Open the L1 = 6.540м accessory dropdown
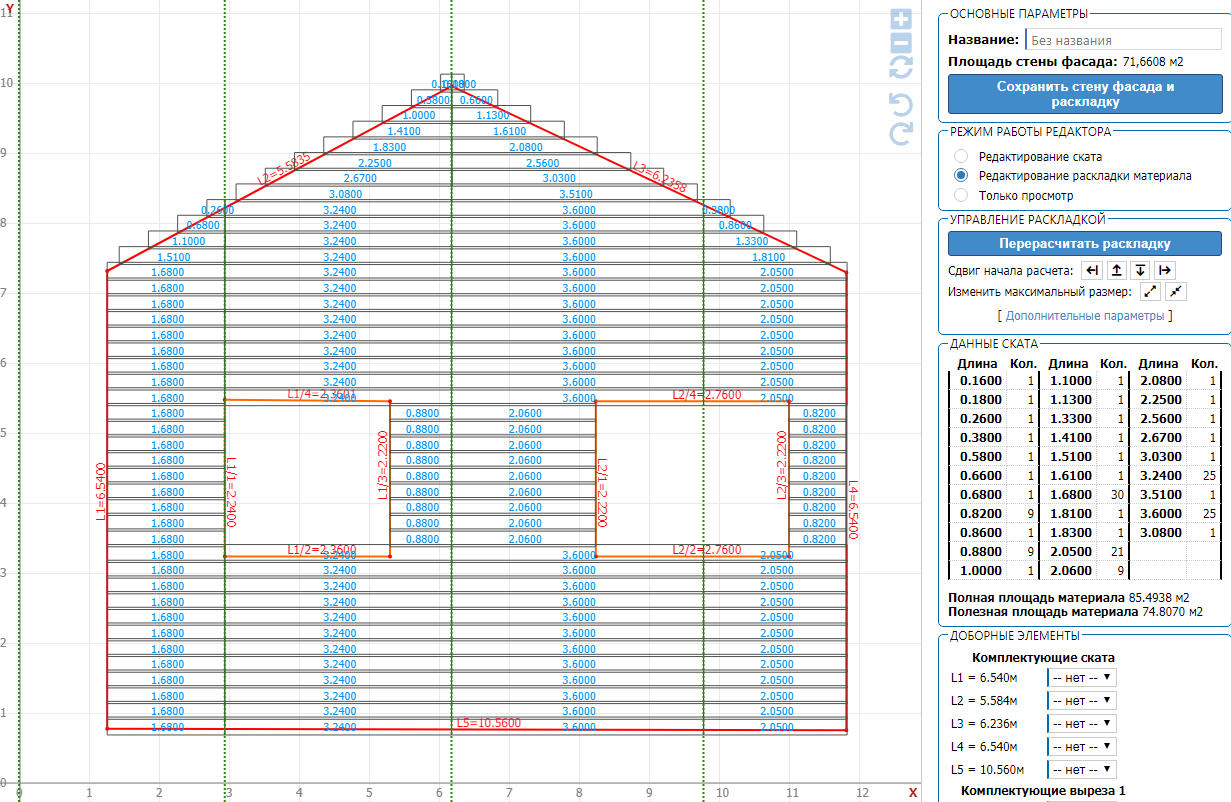The width and height of the screenshot is (1231, 802). [x=1082, y=677]
